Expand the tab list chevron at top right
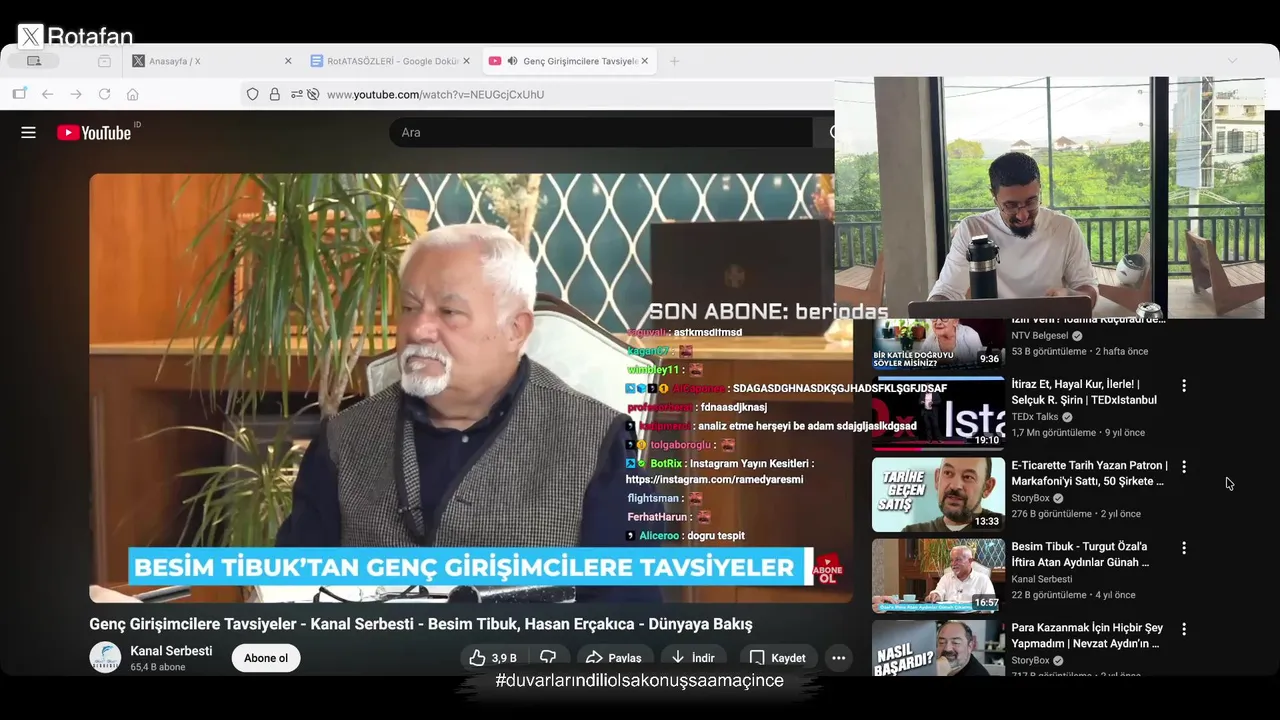Viewport: 1280px width, 720px height. (x=1232, y=61)
